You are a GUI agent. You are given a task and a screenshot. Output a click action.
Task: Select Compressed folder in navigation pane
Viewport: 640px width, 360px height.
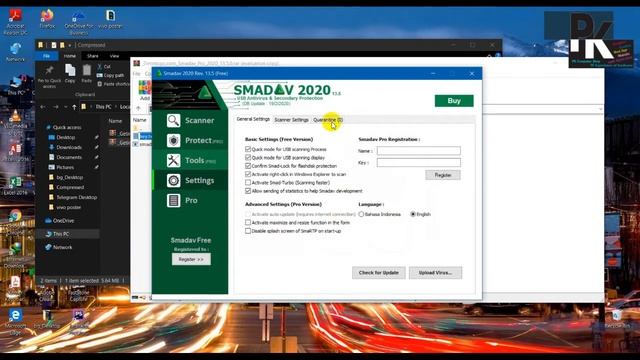coord(66,187)
